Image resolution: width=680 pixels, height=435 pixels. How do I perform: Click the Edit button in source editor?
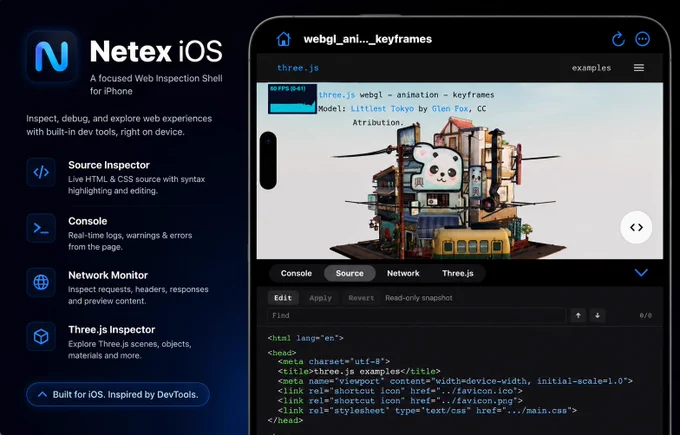click(x=283, y=298)
